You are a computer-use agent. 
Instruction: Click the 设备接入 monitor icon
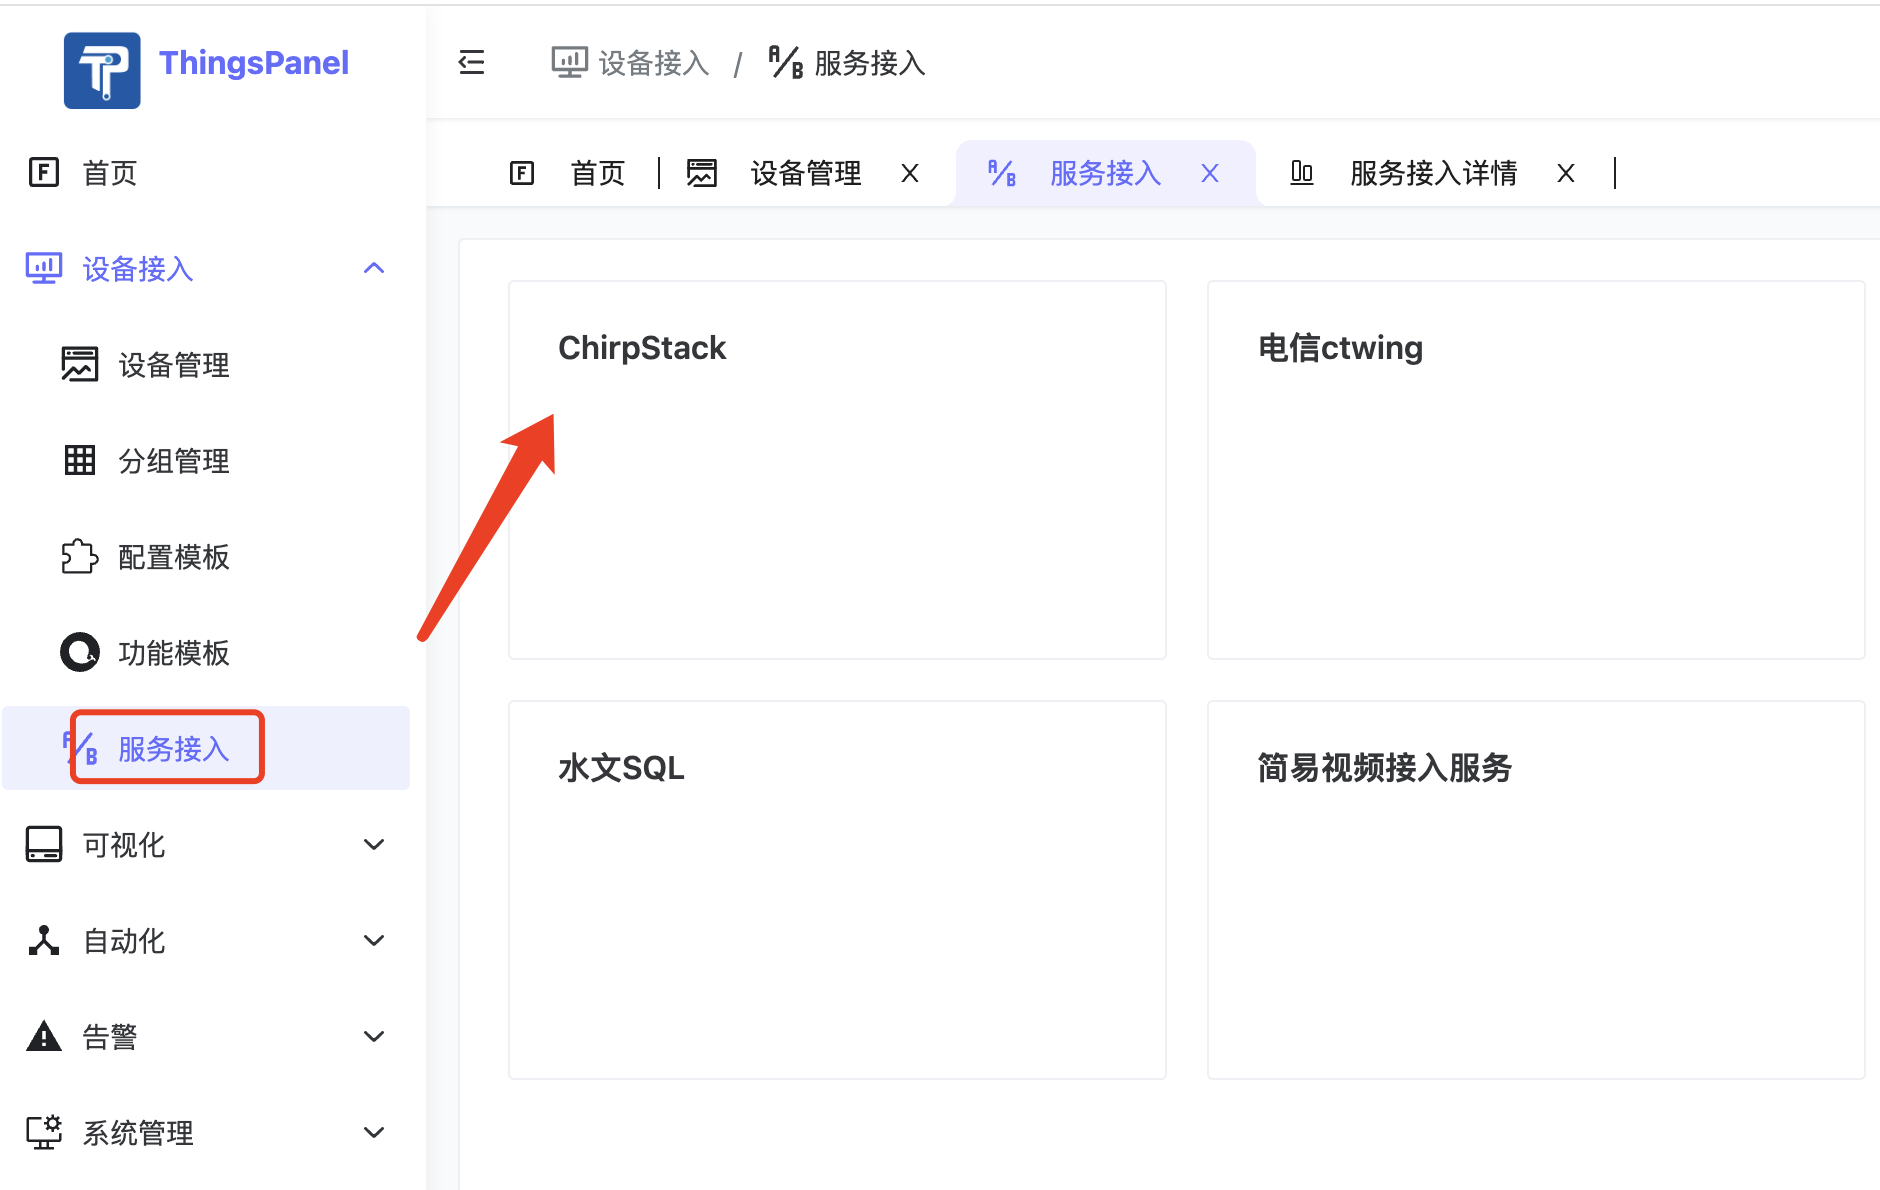tap(42, 268)
